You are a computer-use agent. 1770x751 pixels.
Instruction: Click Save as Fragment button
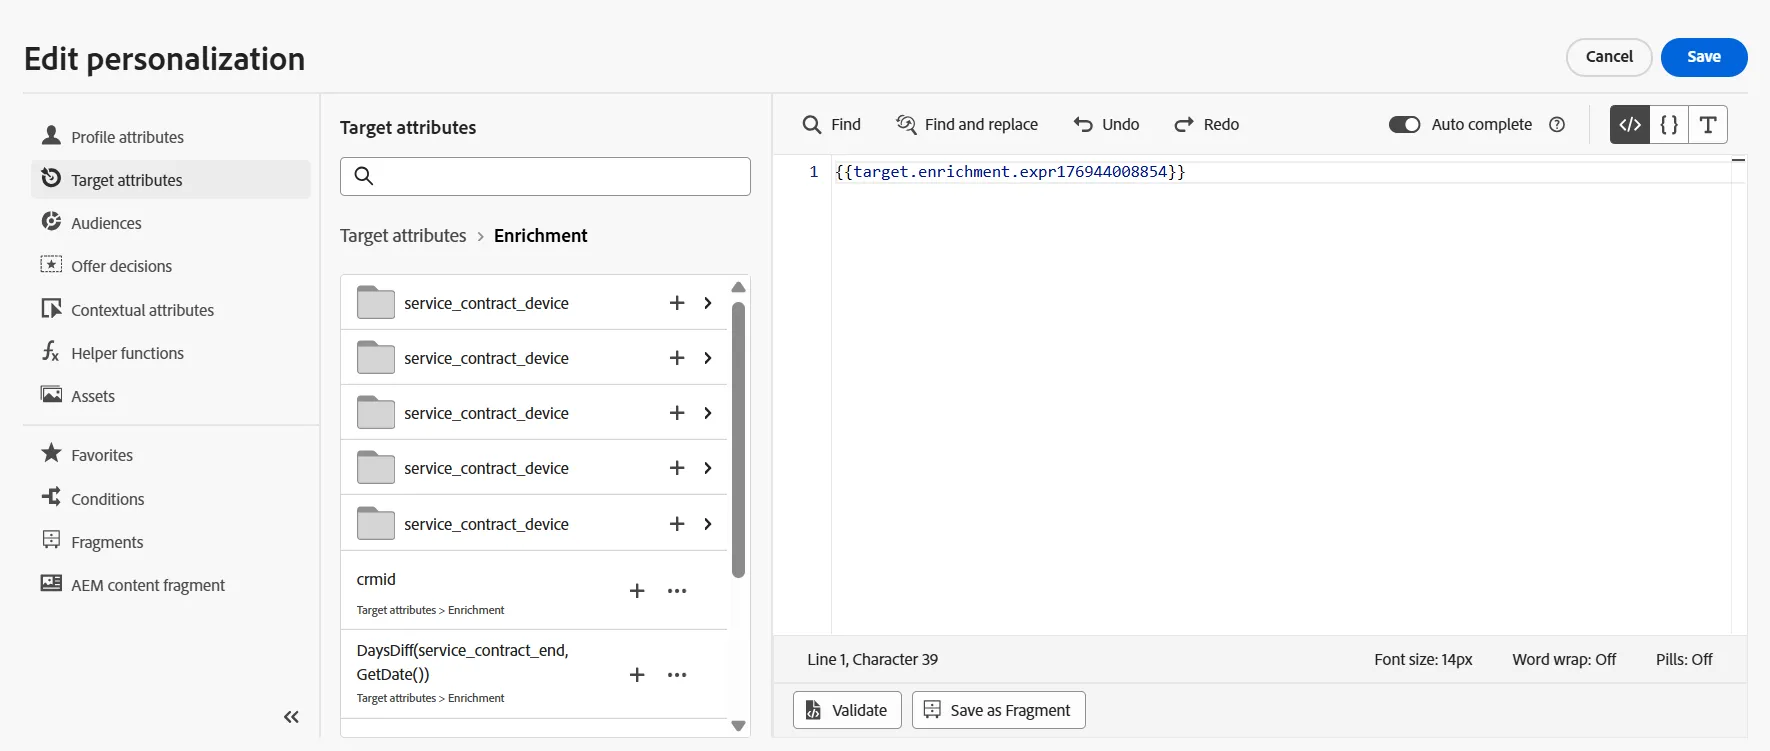(998, 710)
